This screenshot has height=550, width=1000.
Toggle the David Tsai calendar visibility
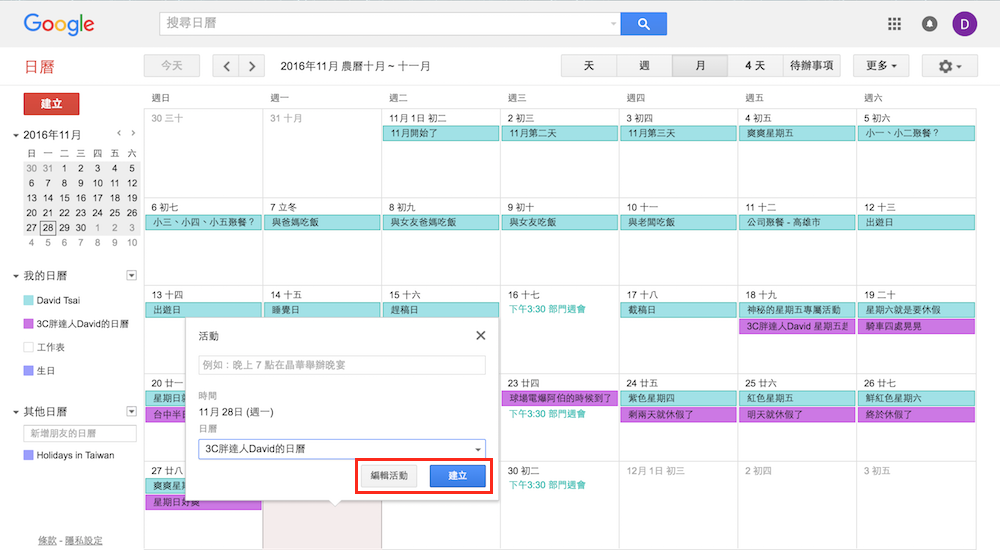point(28,300)
